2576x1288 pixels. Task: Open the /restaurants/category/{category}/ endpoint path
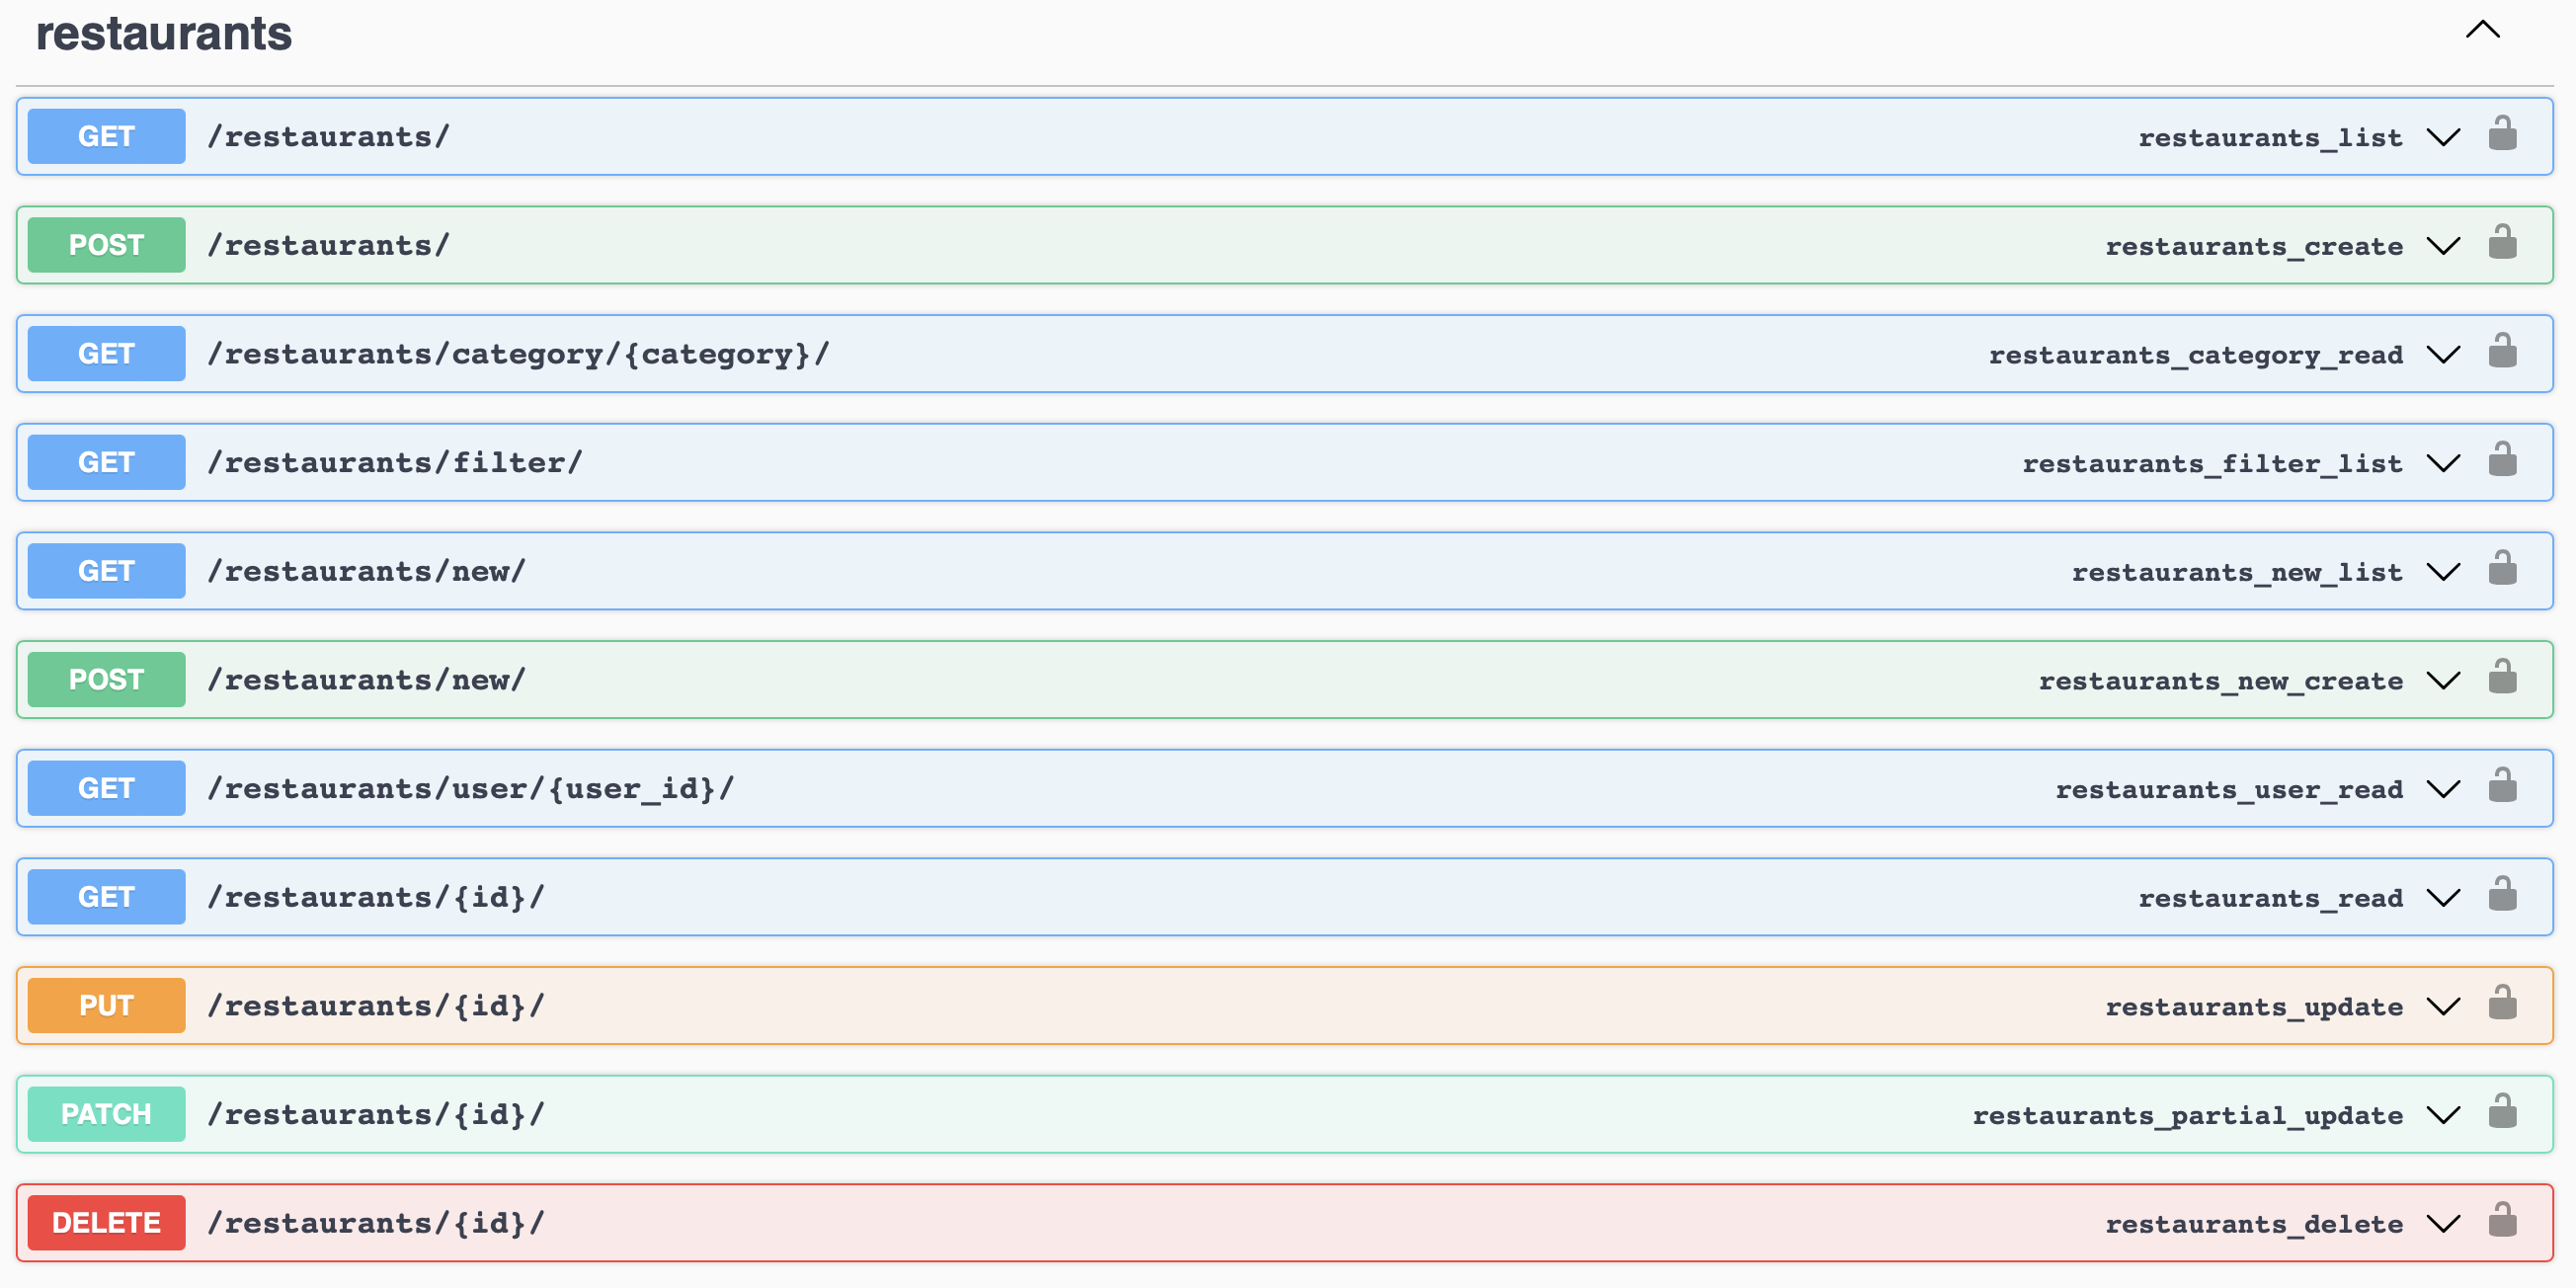[x=518, y=354]
